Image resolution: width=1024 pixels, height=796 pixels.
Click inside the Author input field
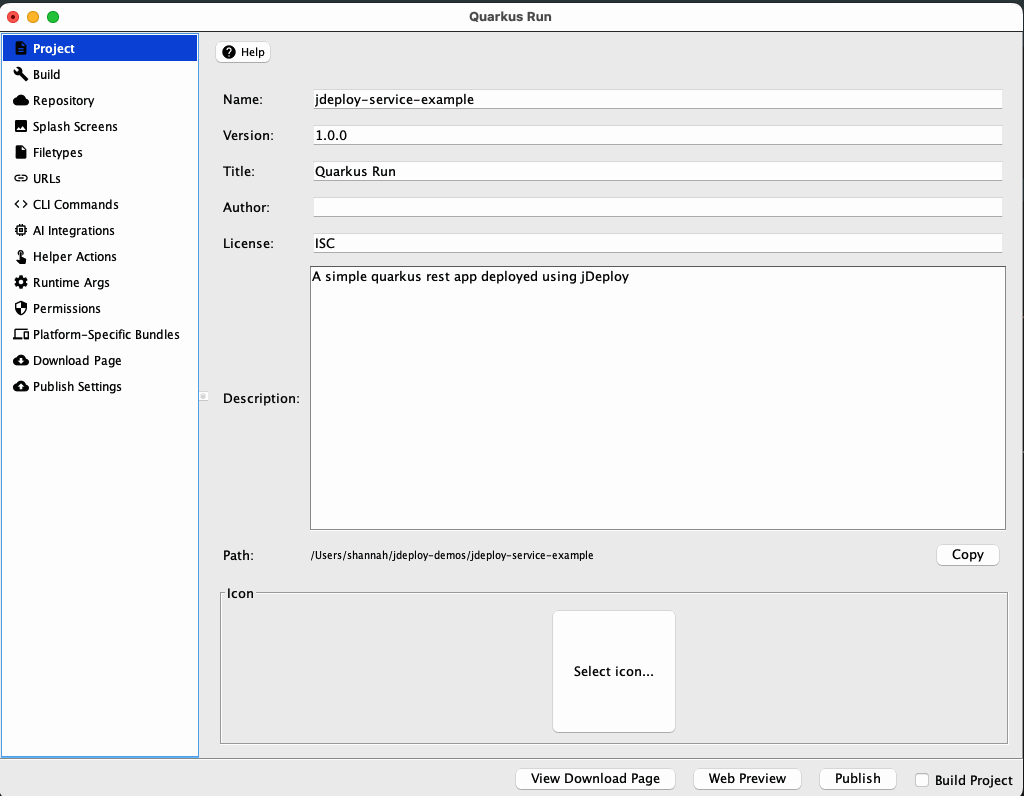655,207
